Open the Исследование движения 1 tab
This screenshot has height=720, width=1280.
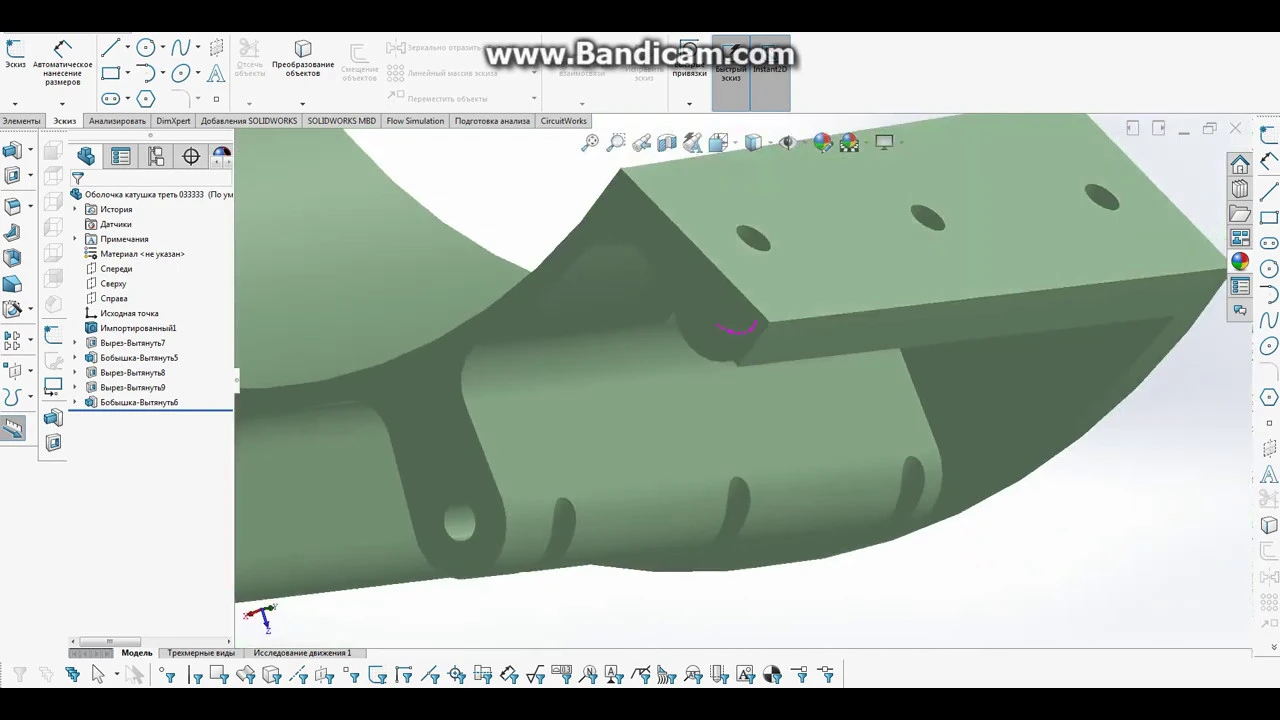click(x=302, y=653)
